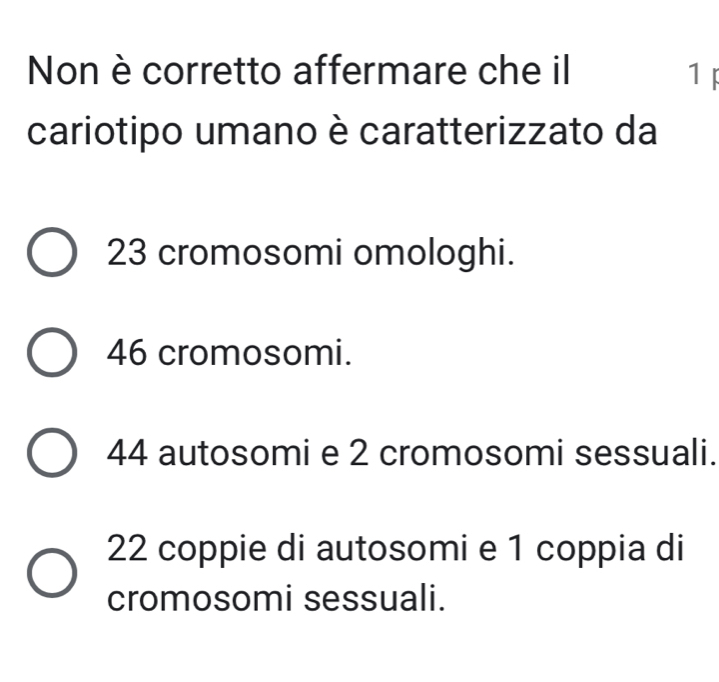Click the '46 cromosomi.' answer text
This screenshot has height=682, width=719.
230,352
